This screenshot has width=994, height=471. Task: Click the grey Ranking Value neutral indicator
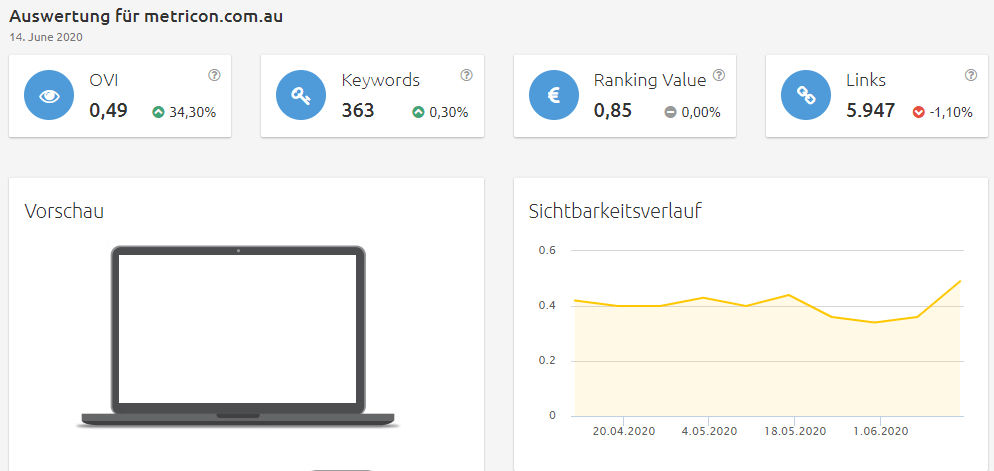pyautogui.click(x=670, y=112)
